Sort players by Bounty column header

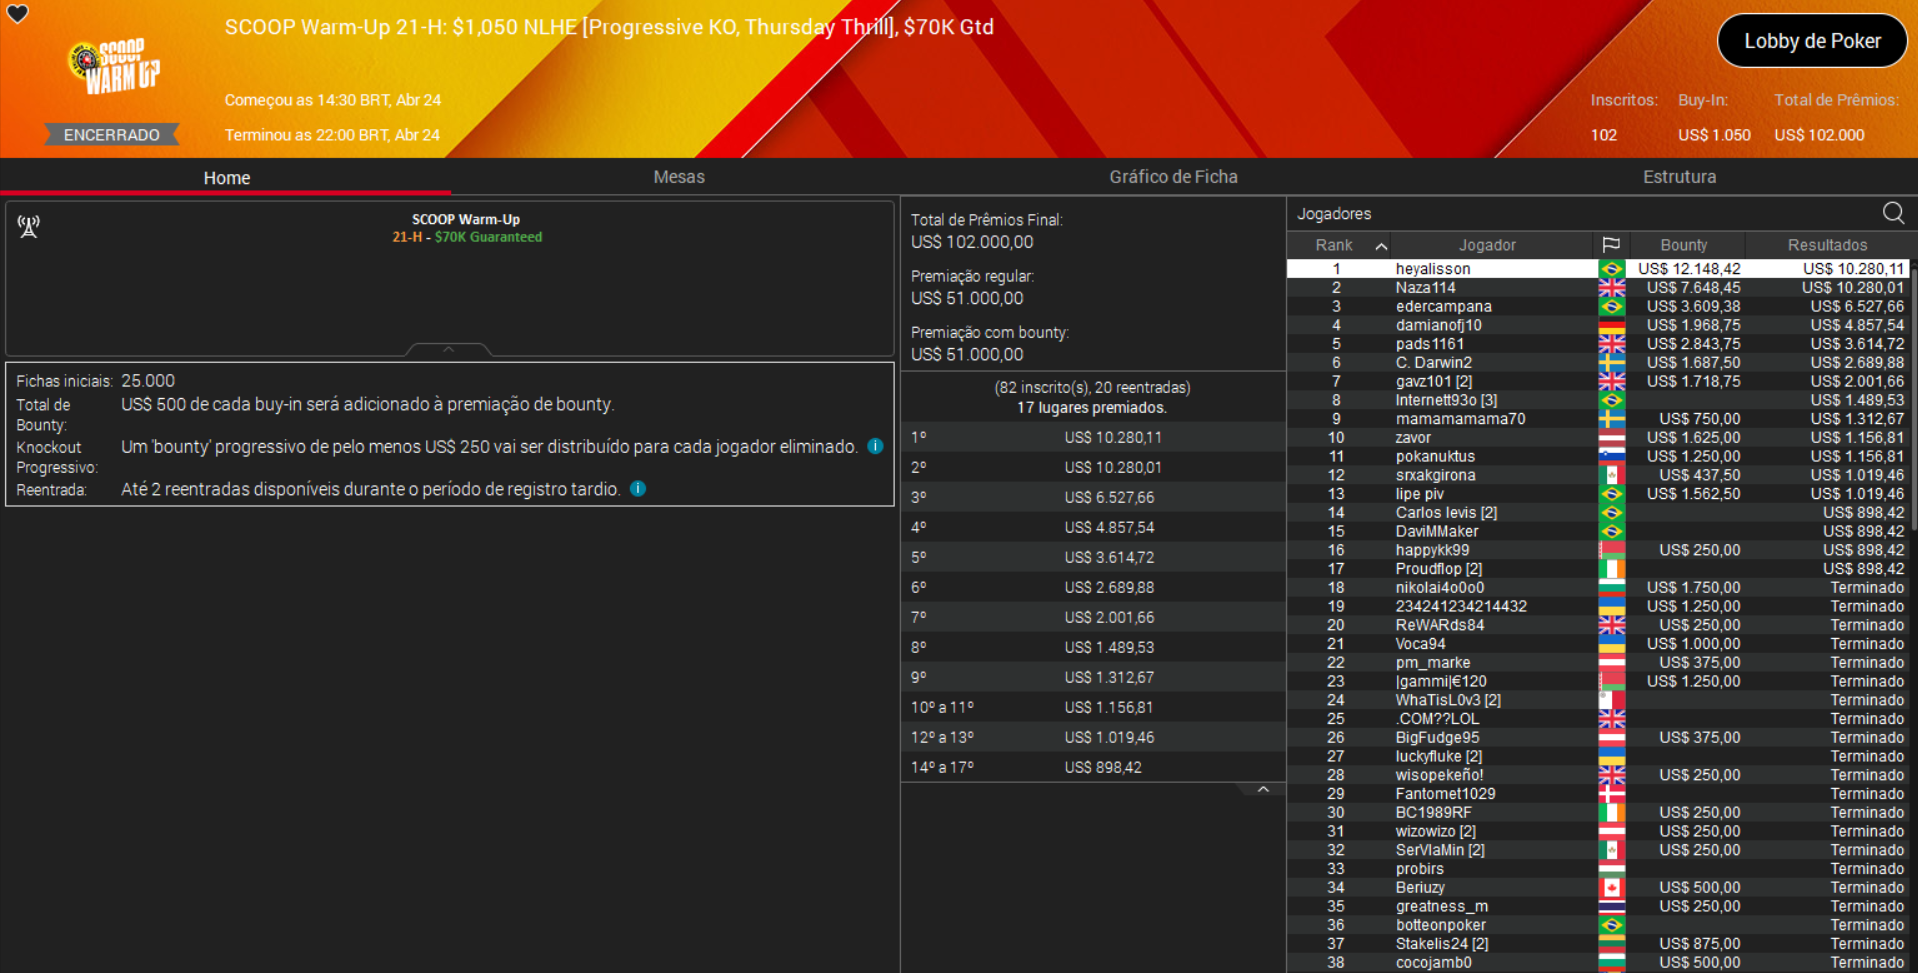coord(1684,245)
